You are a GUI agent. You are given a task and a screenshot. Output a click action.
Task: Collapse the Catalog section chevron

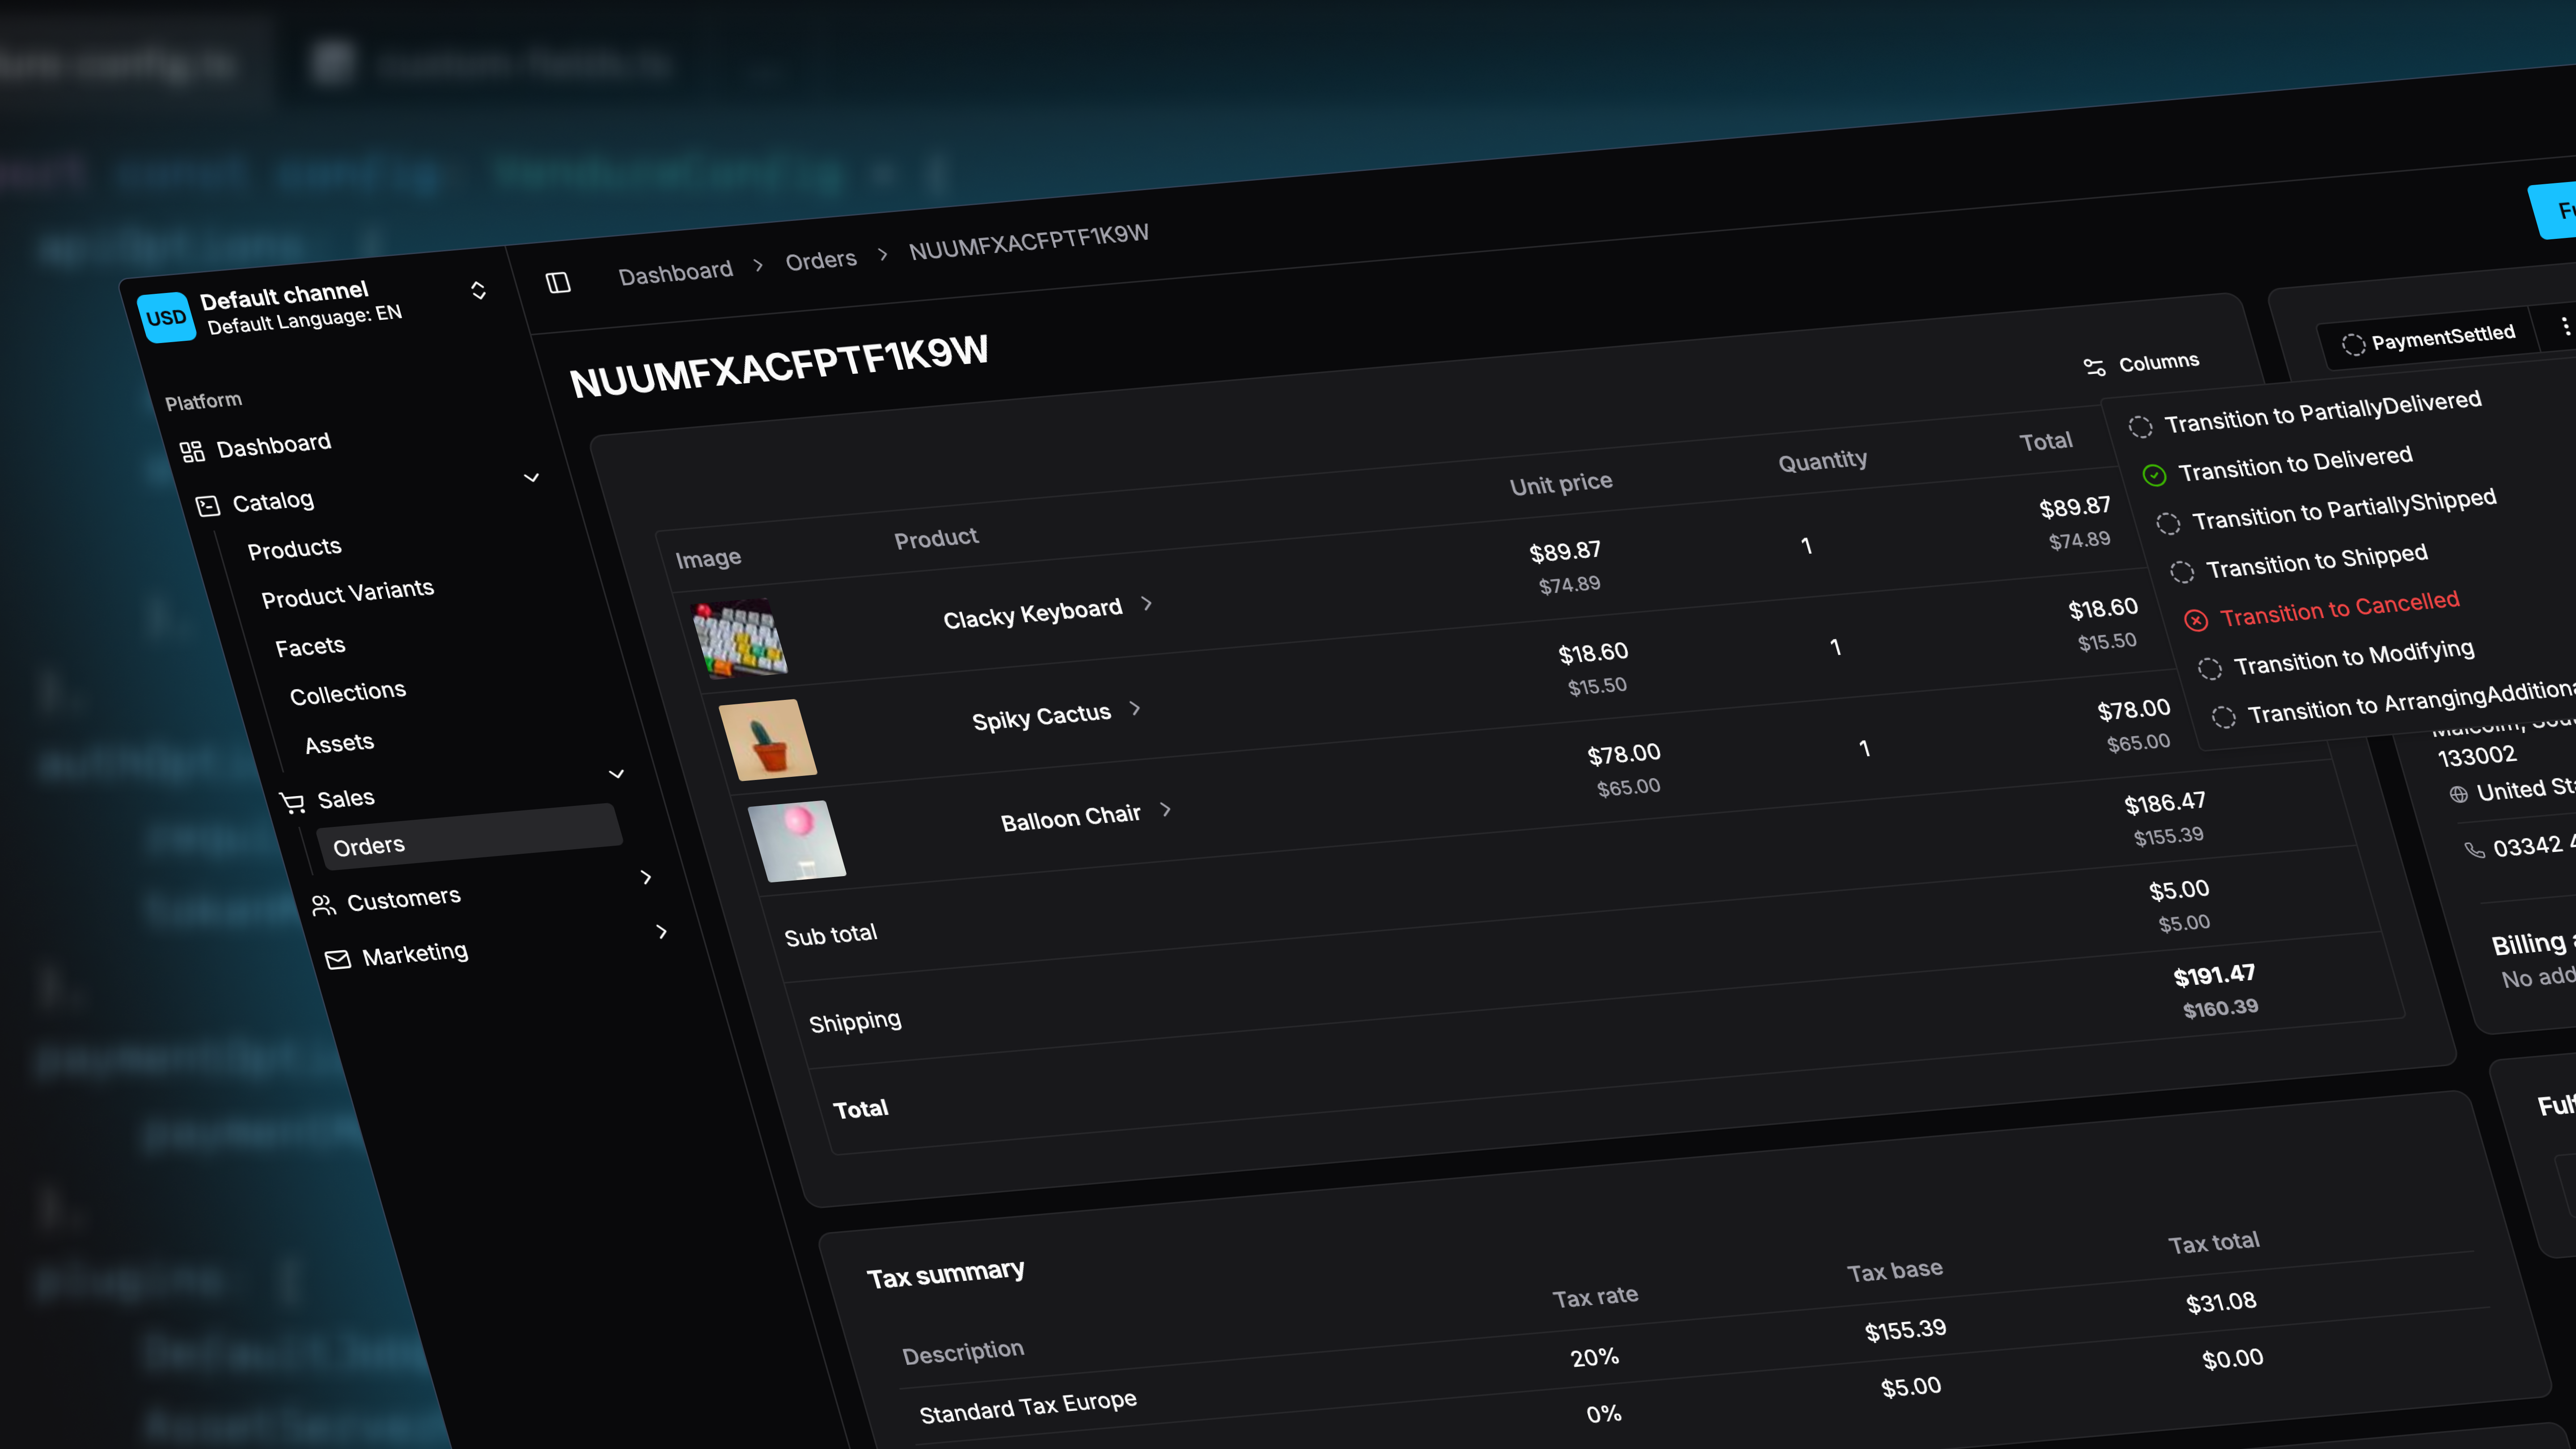coord(532,478)
